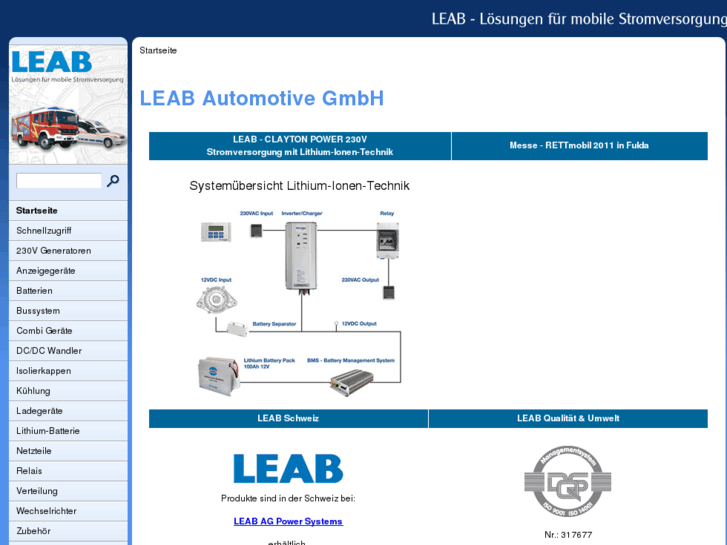The width and height of the screenshot is (727, 545).
Task: Open LEAB - CLAYTON POWER 230V header
Action: [x=300, y=146]
